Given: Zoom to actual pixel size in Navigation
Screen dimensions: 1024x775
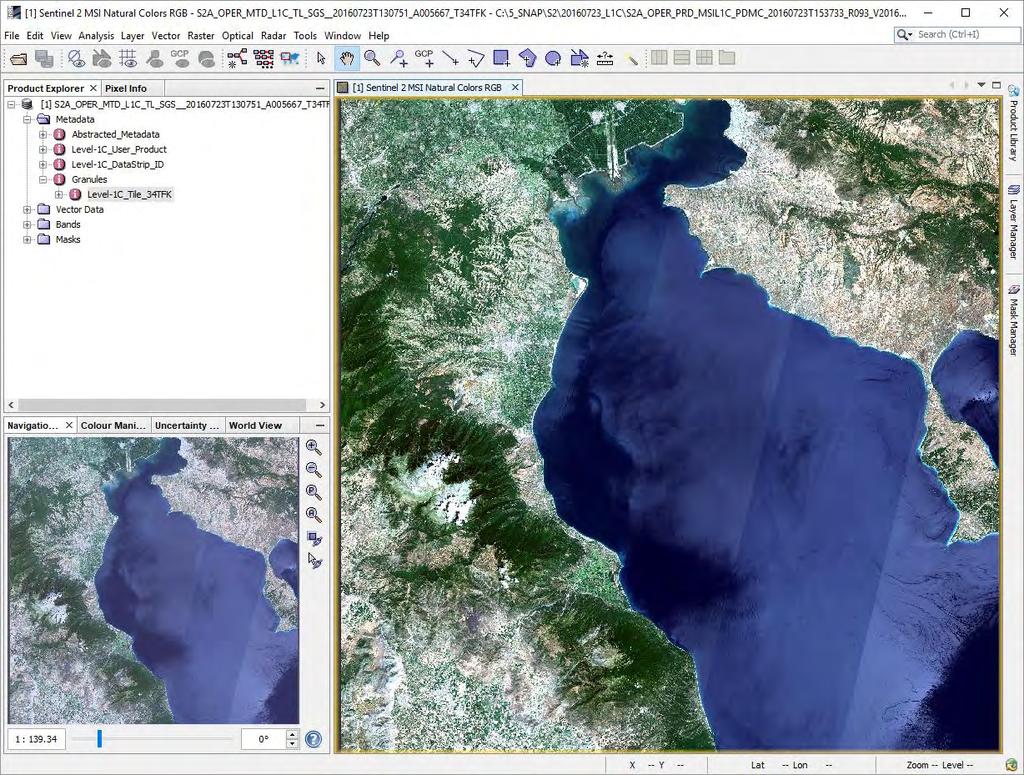Looking at the screenshot, I should pyautogui.click(x=313, y=492).
